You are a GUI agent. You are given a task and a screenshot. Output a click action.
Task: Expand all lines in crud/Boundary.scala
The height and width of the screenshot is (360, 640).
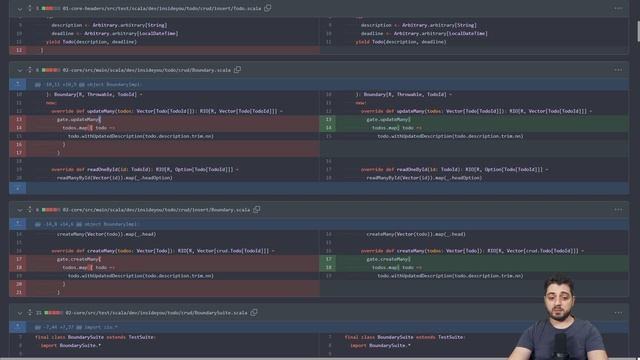pyautogui.click(x=29, y=70)
